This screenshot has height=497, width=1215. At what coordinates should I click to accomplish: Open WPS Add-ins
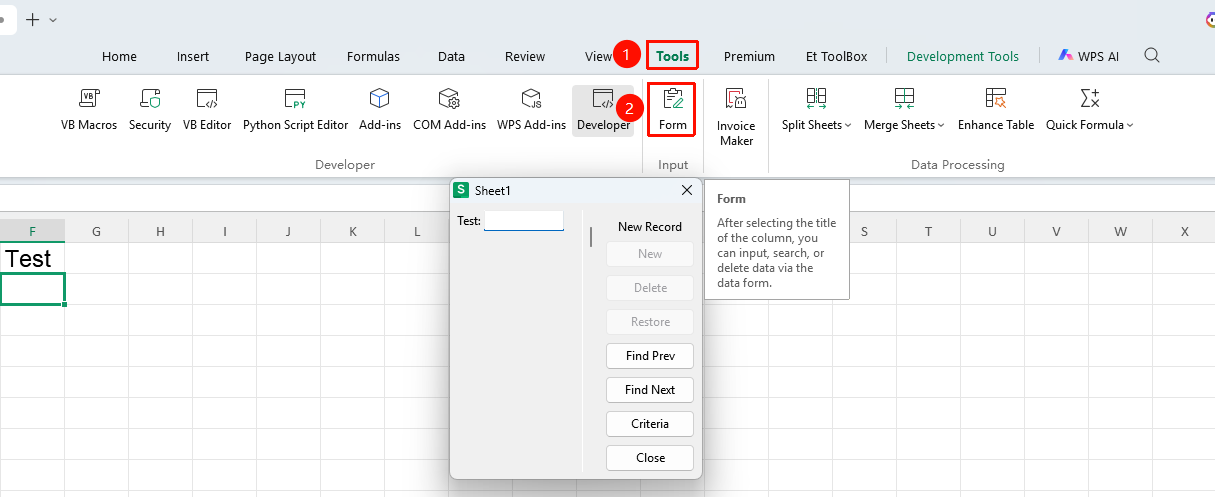pos(531,109)
